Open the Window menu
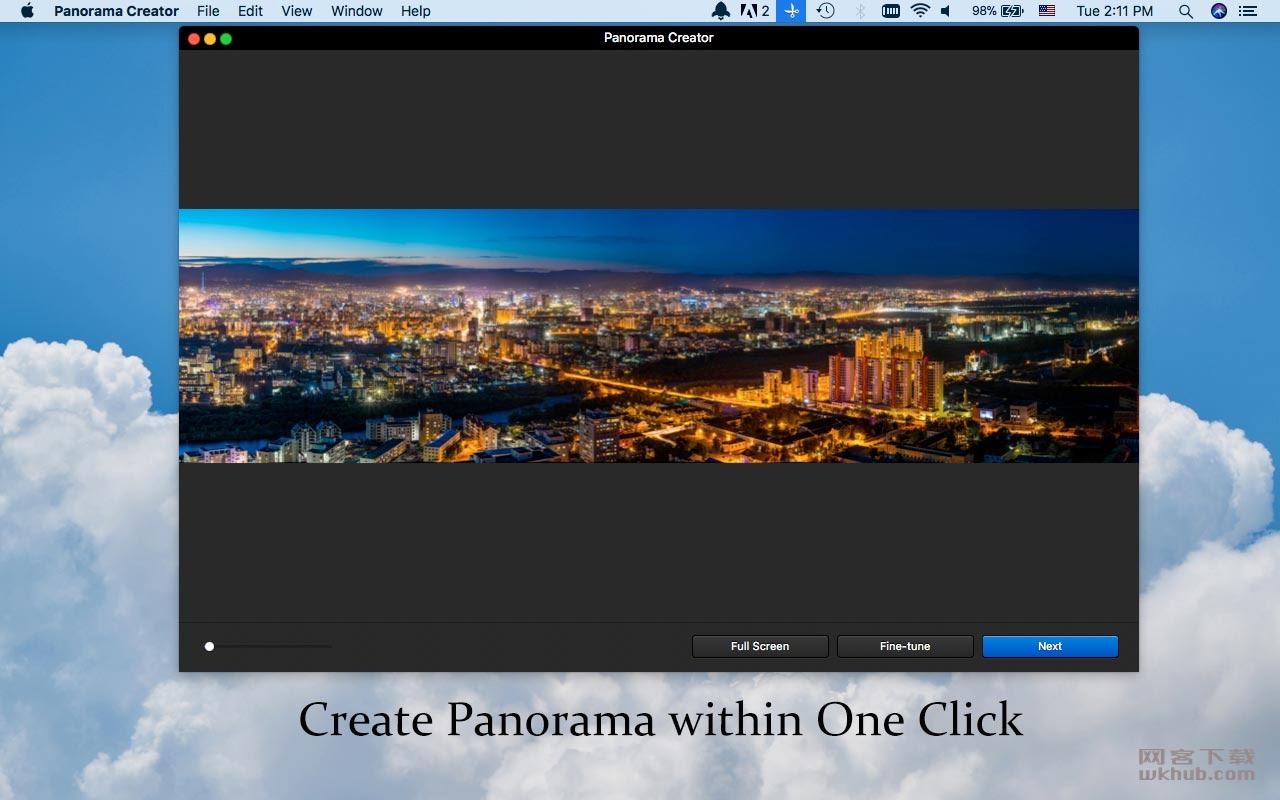Screen dimensions: 1280x800 click(357, 11)
